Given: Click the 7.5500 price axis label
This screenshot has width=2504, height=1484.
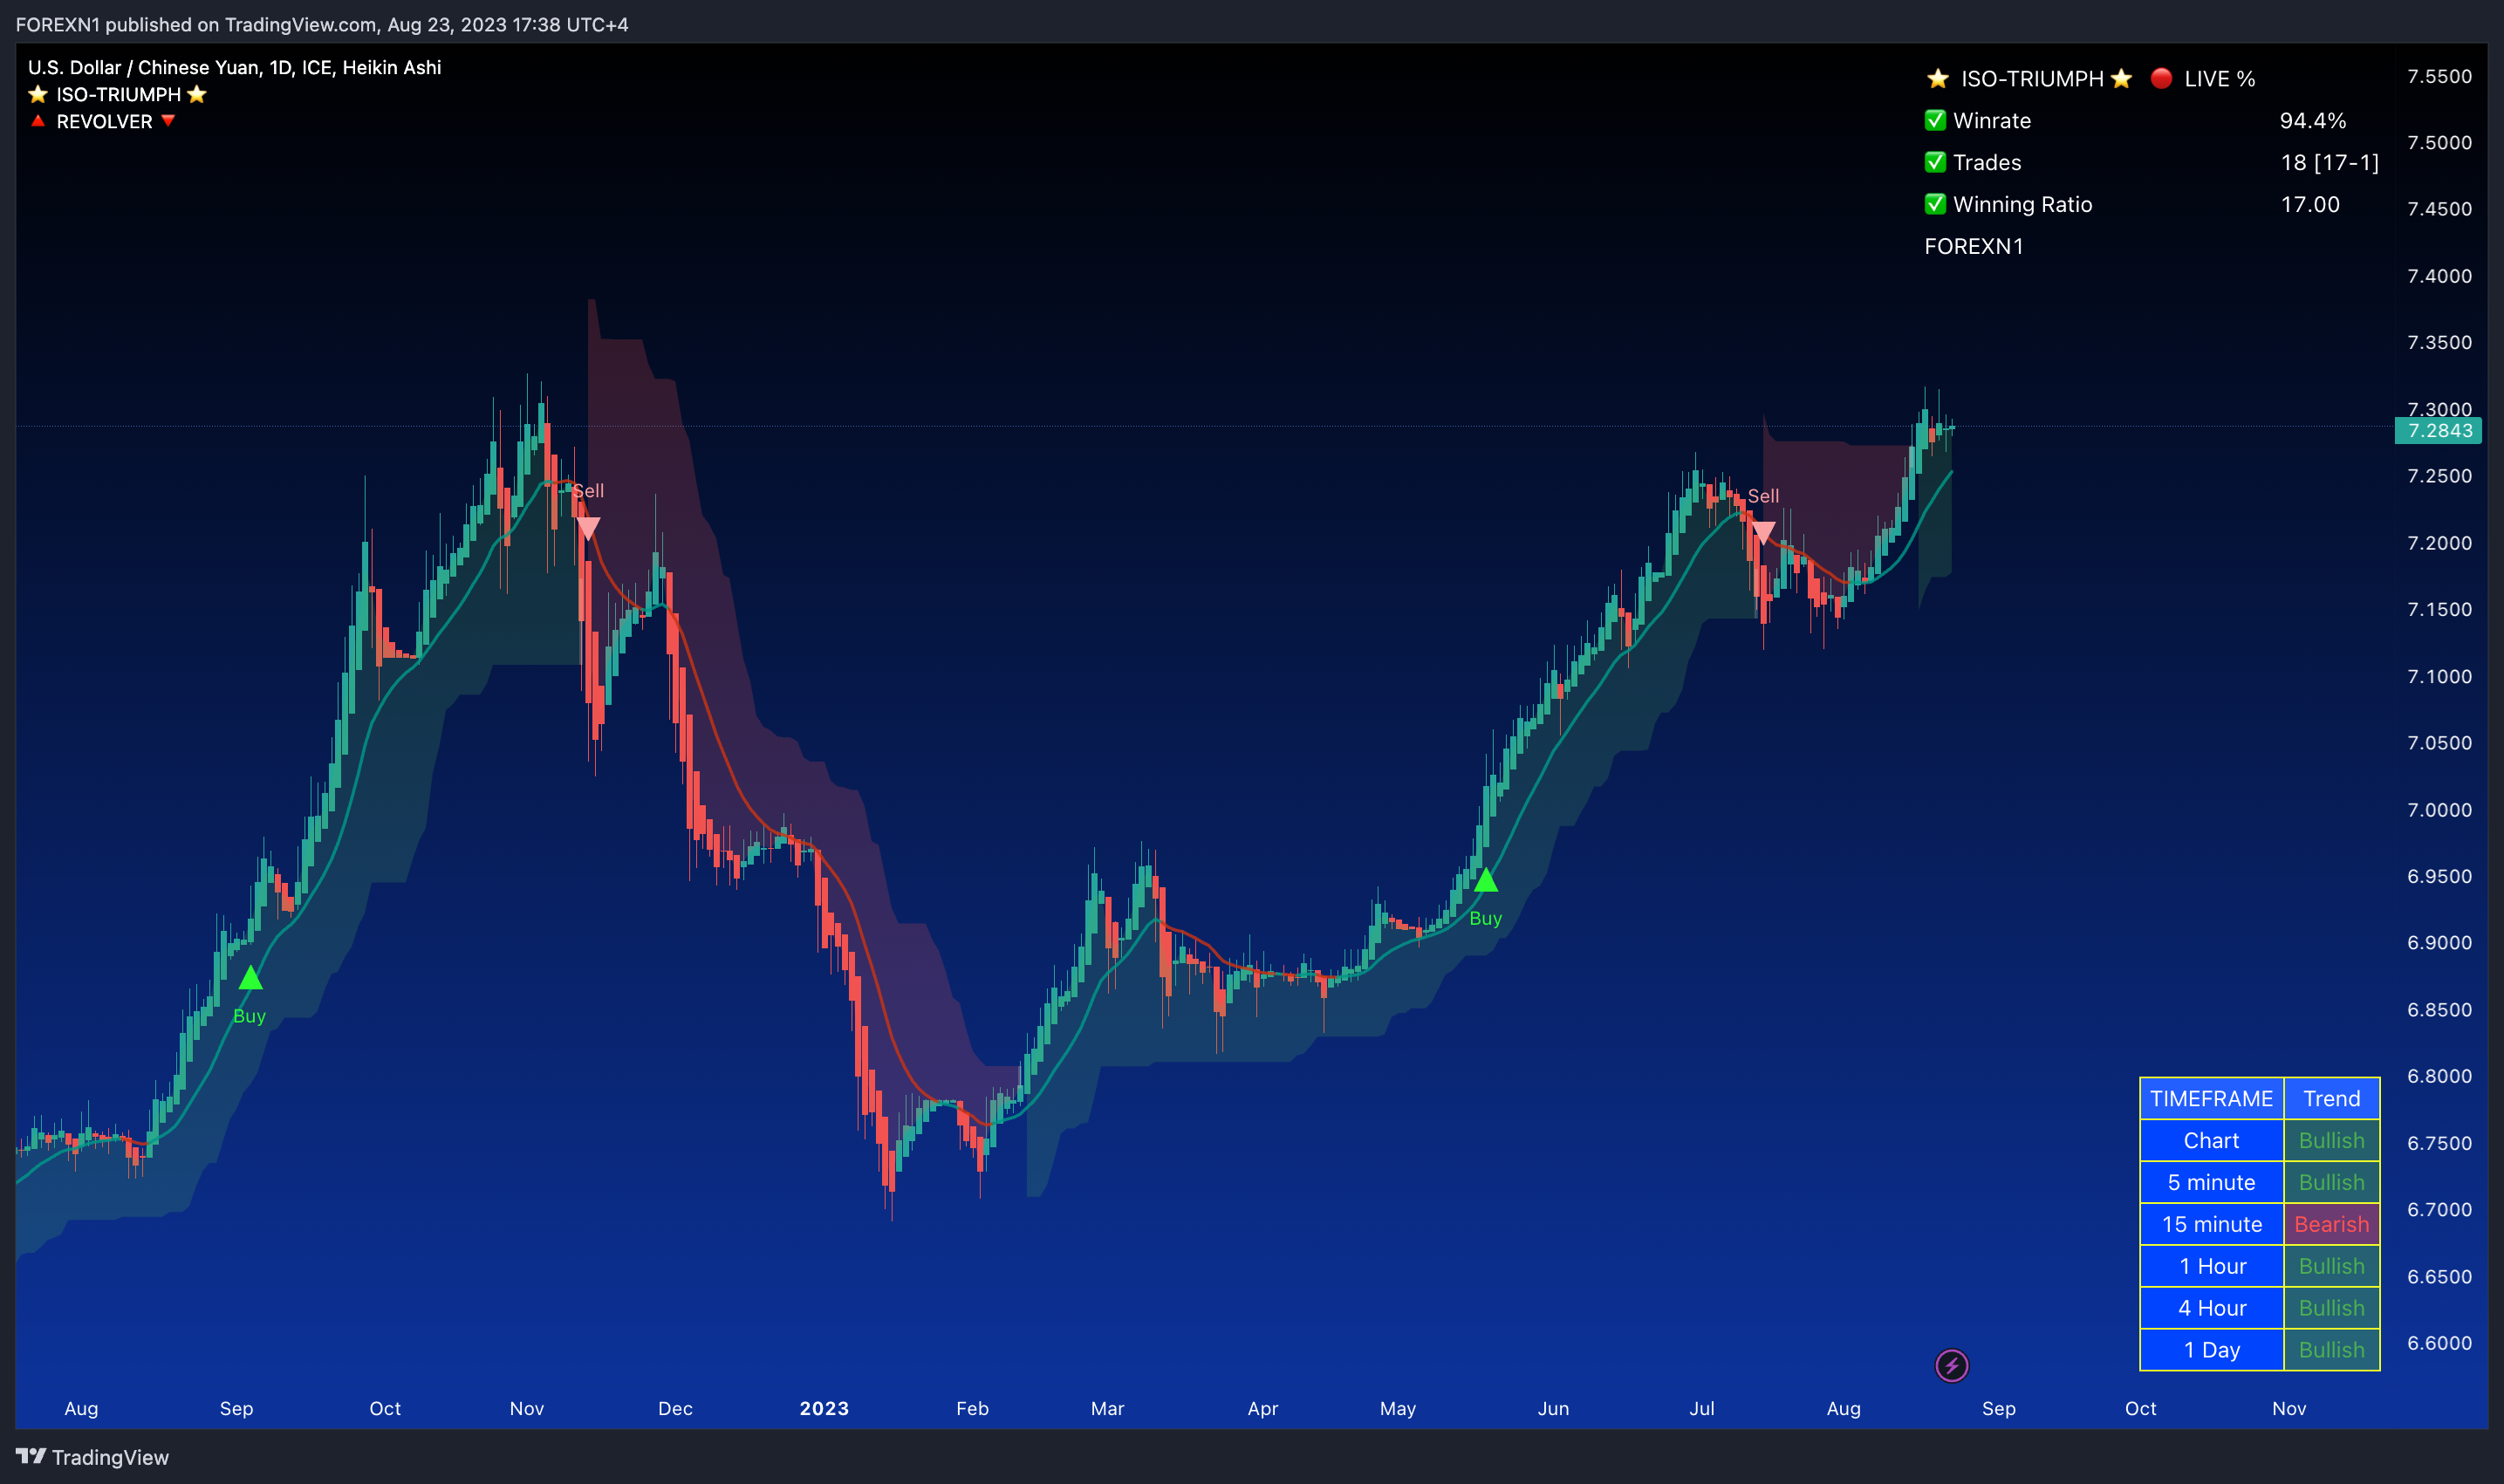Looking at the screenshot, I should tap(2439, 76).
